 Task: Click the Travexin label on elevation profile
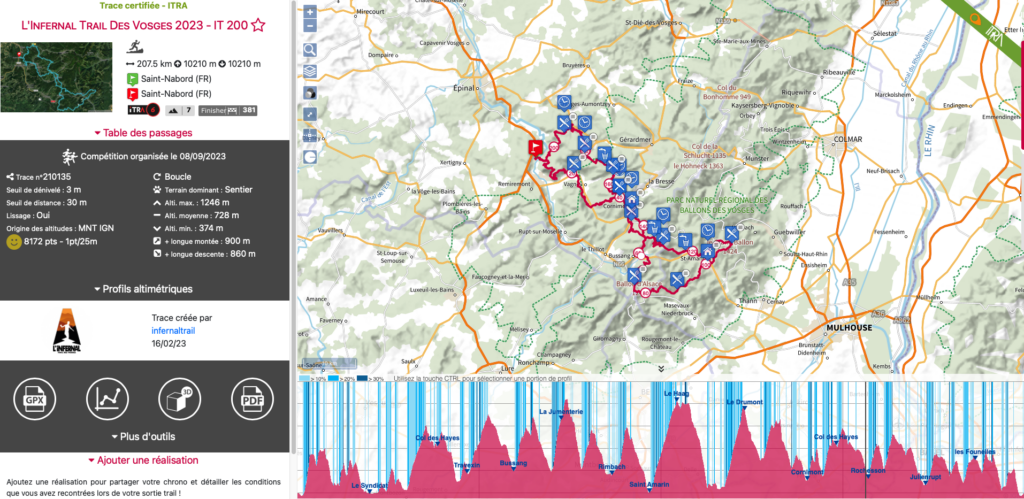[467, 465]
